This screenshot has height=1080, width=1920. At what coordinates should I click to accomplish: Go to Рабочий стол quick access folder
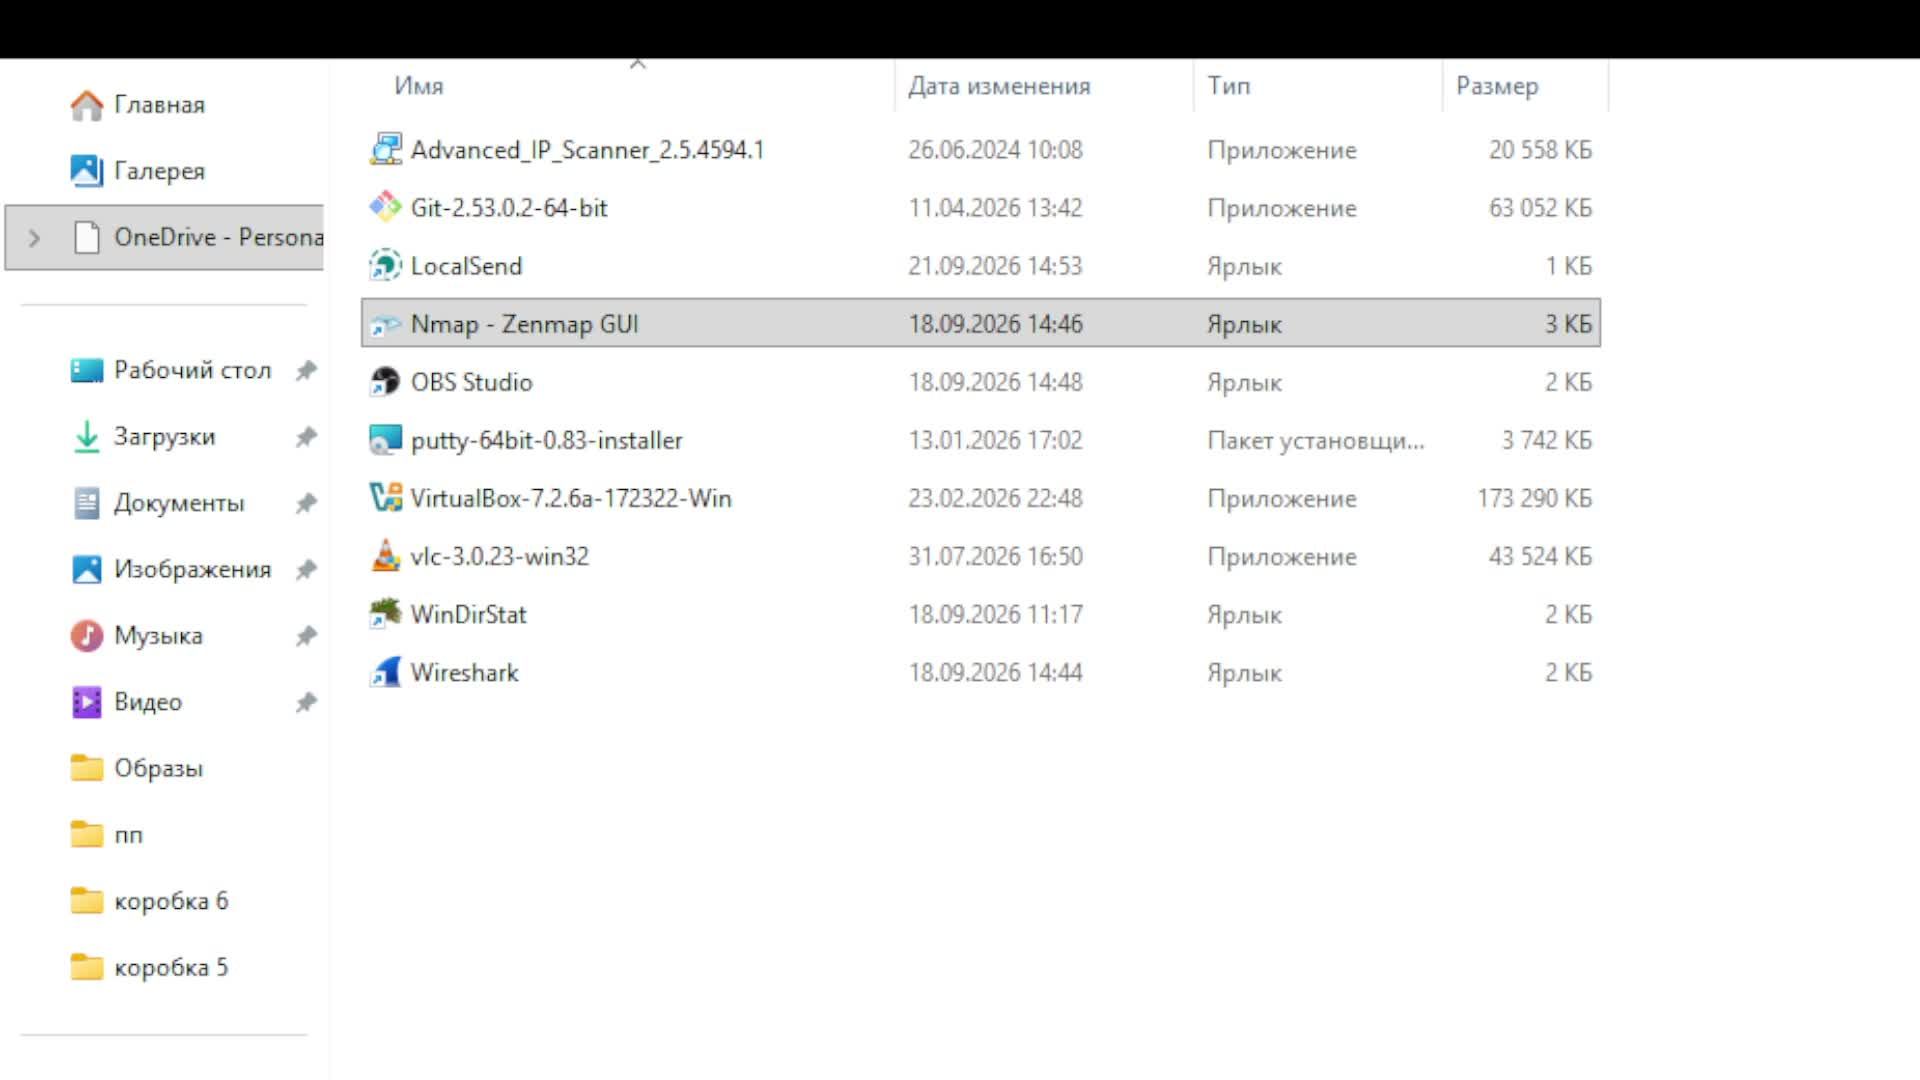192,370
